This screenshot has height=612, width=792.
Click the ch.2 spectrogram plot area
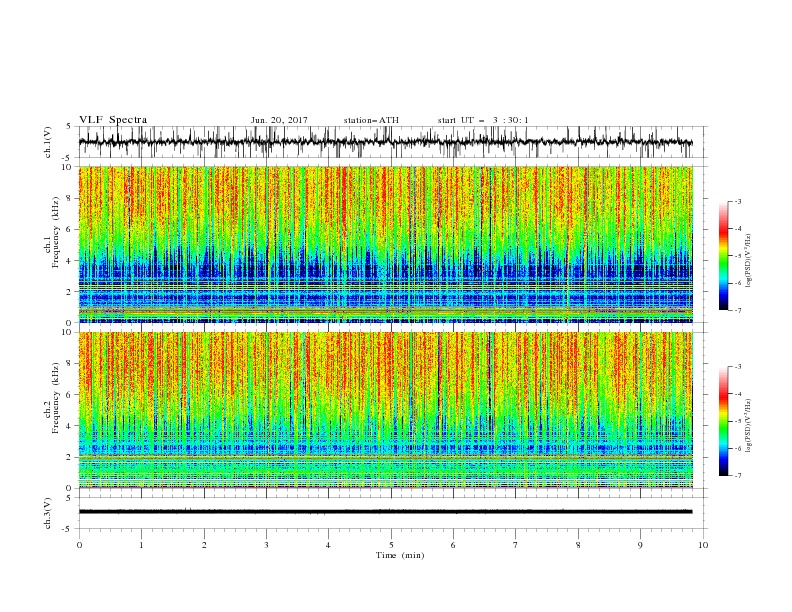coord(386,410)
